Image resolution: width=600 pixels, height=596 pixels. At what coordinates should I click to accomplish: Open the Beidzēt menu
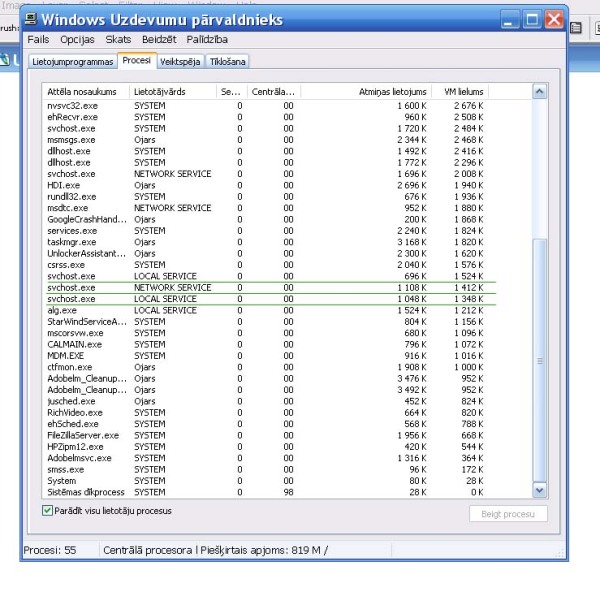(x=159, y=39)
